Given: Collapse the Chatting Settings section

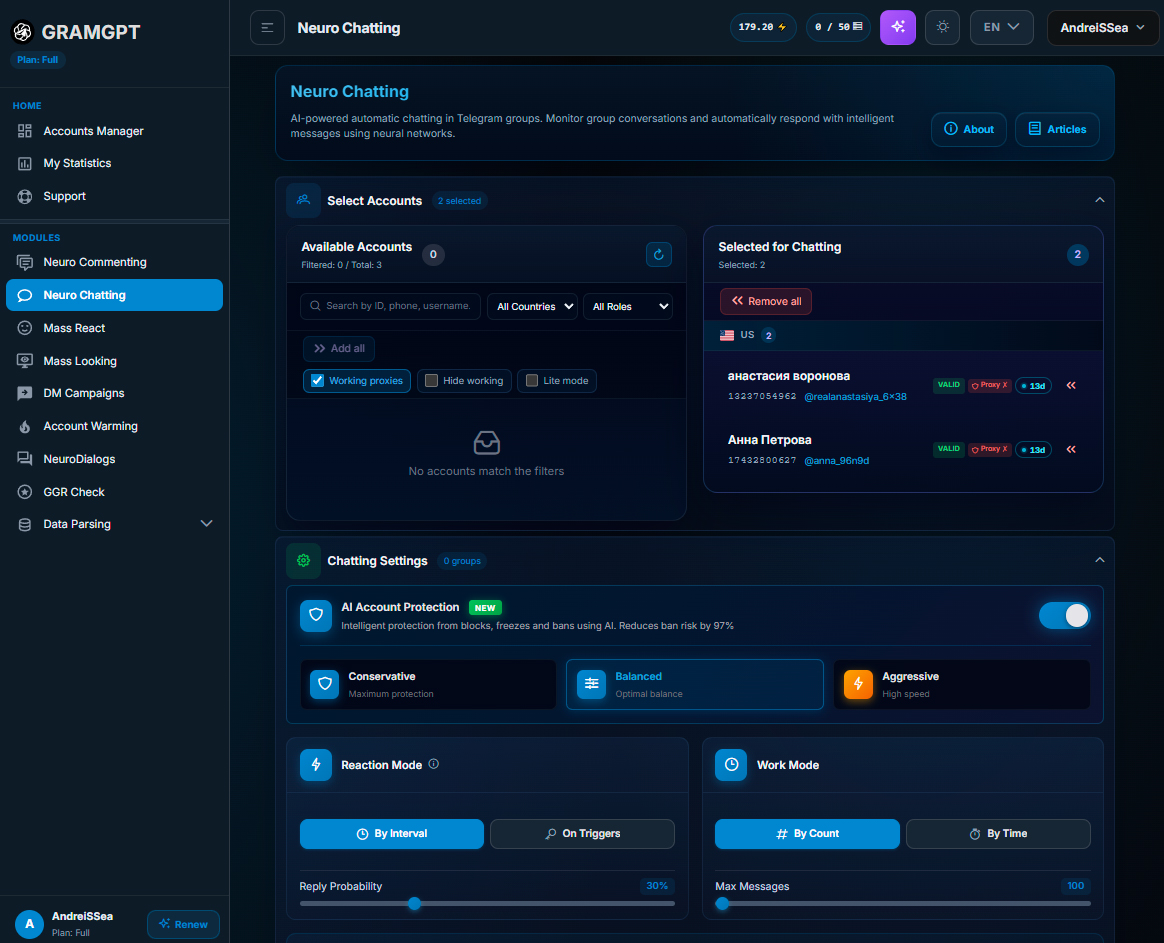Looking at the screenshot, I should pos(1099,561).
